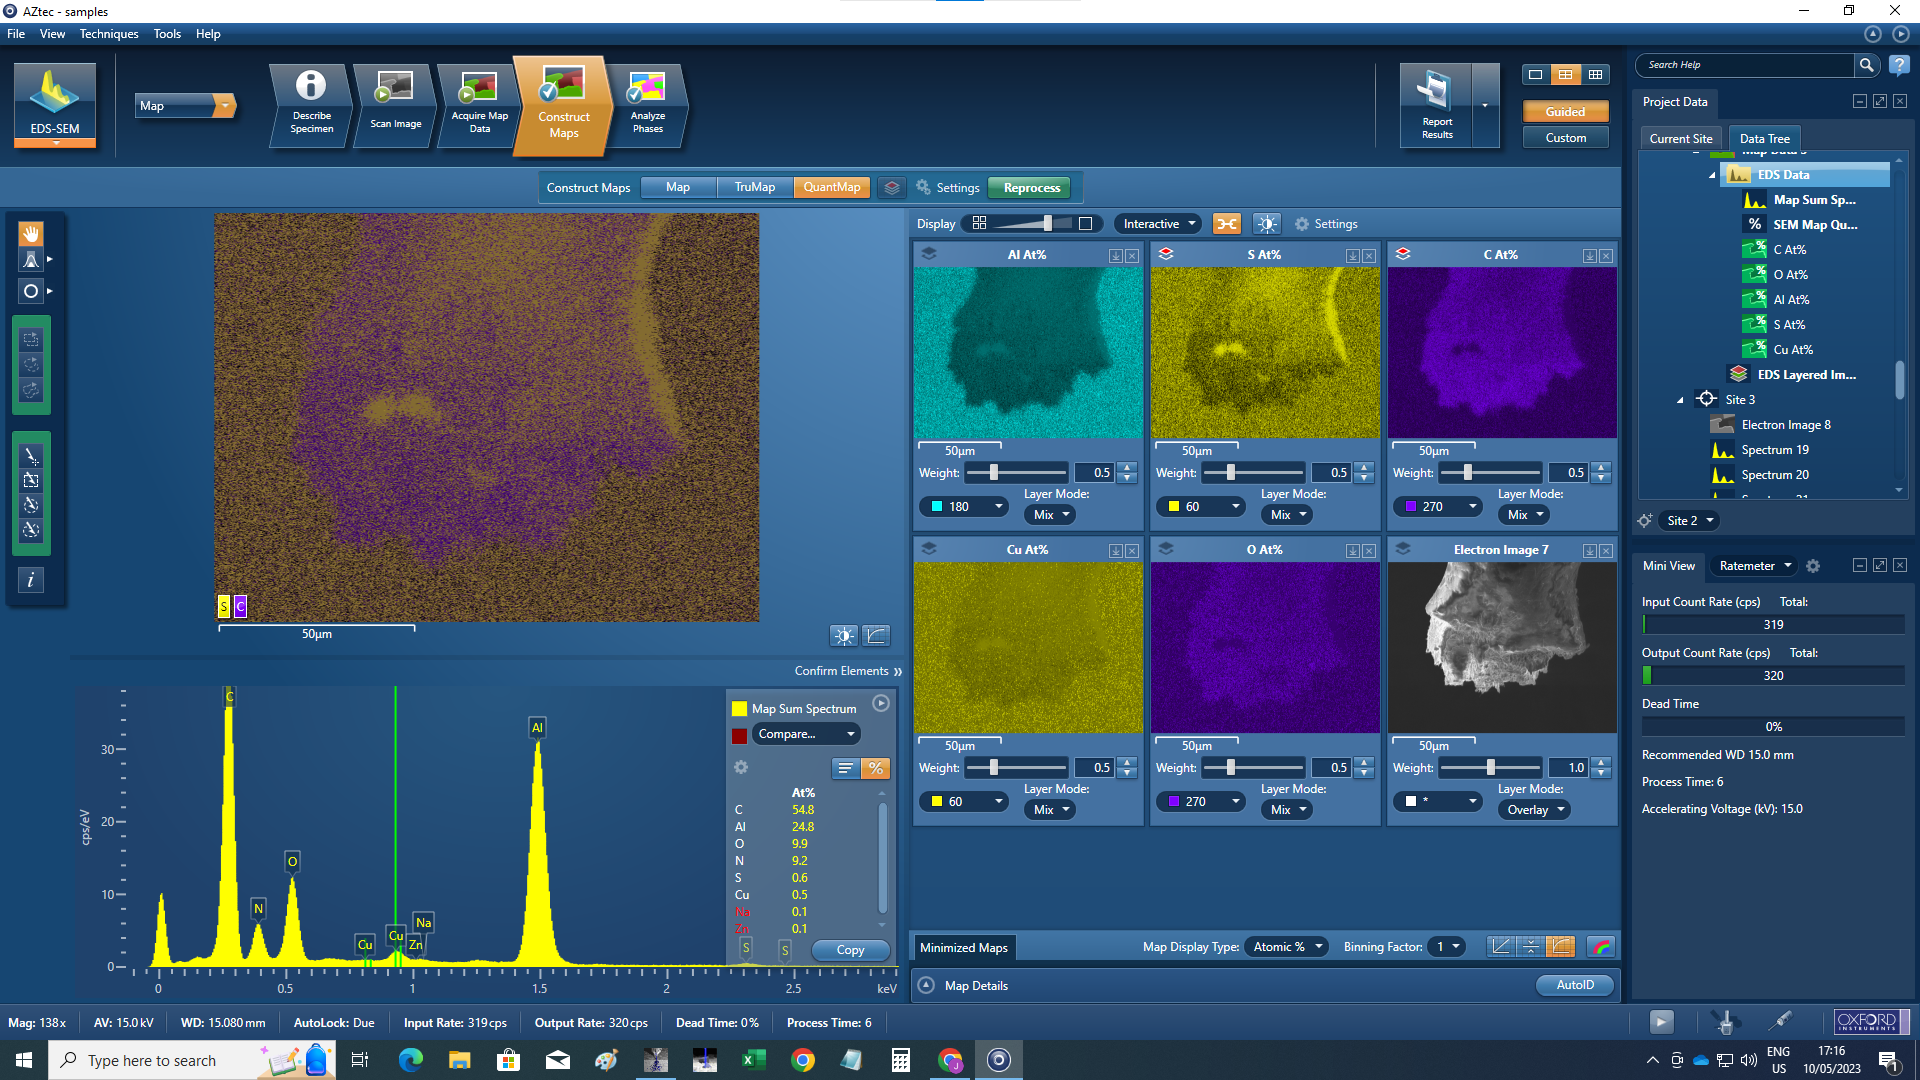Click the spectrum settings gear icon
The height and width of the screenshot is (1080, 1920).
click(741, 767)
